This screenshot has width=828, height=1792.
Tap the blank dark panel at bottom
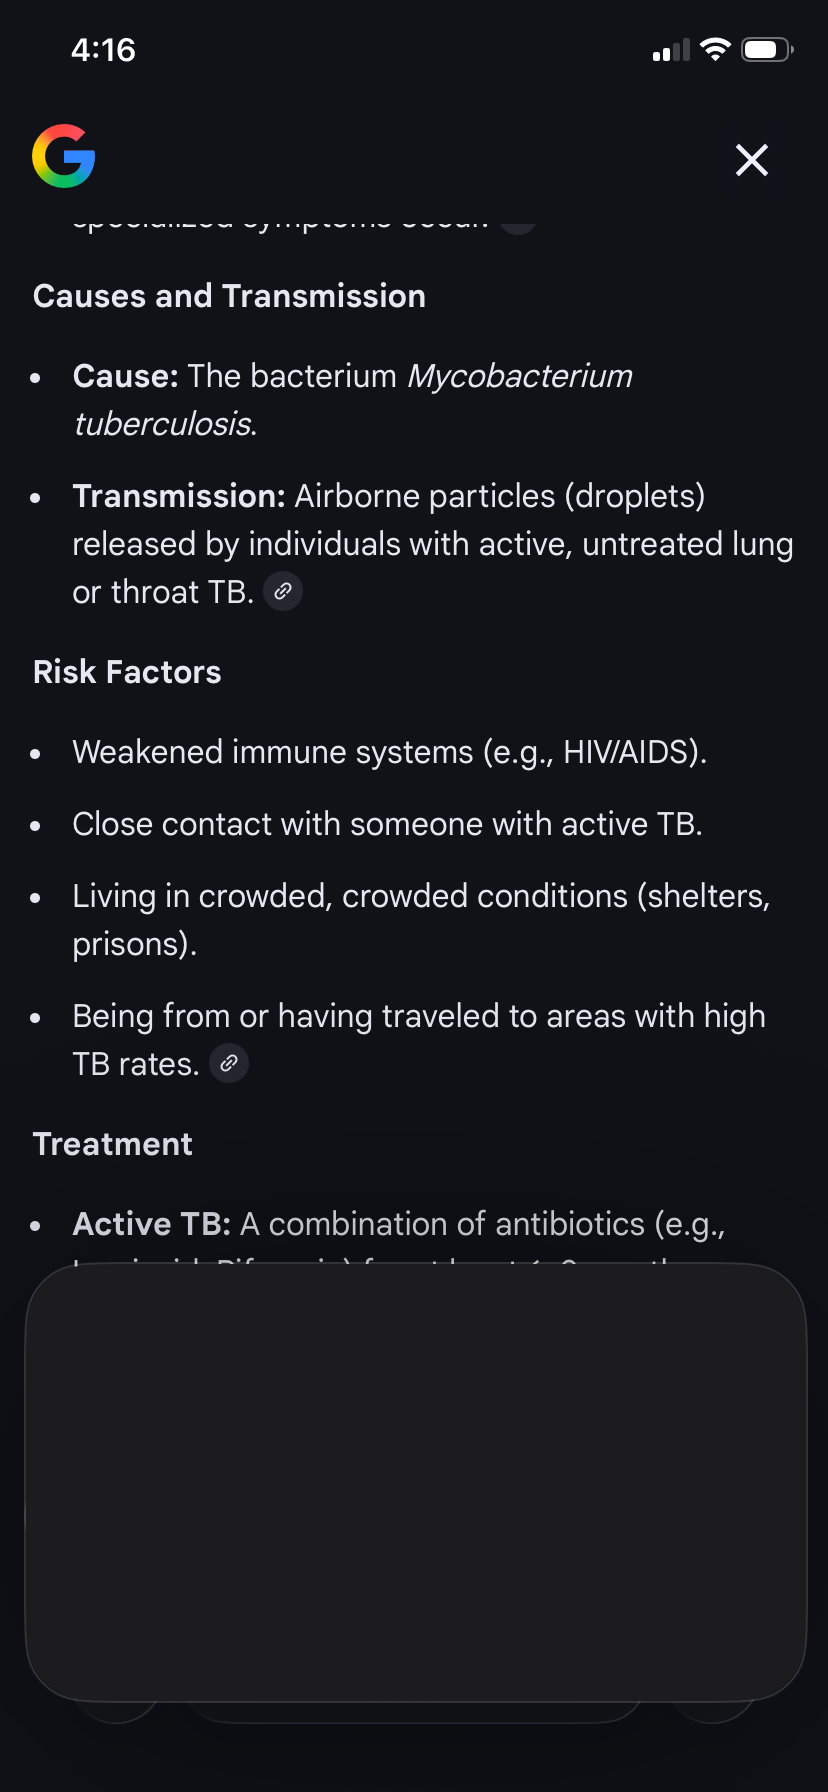coord(415,1481)
